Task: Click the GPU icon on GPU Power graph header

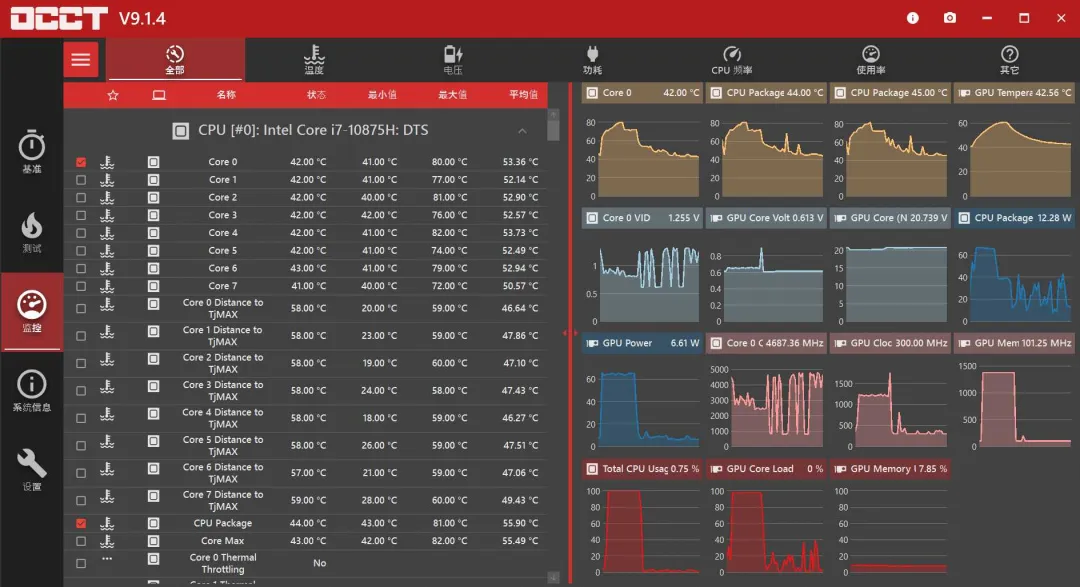Action: (x=592, y=343)
